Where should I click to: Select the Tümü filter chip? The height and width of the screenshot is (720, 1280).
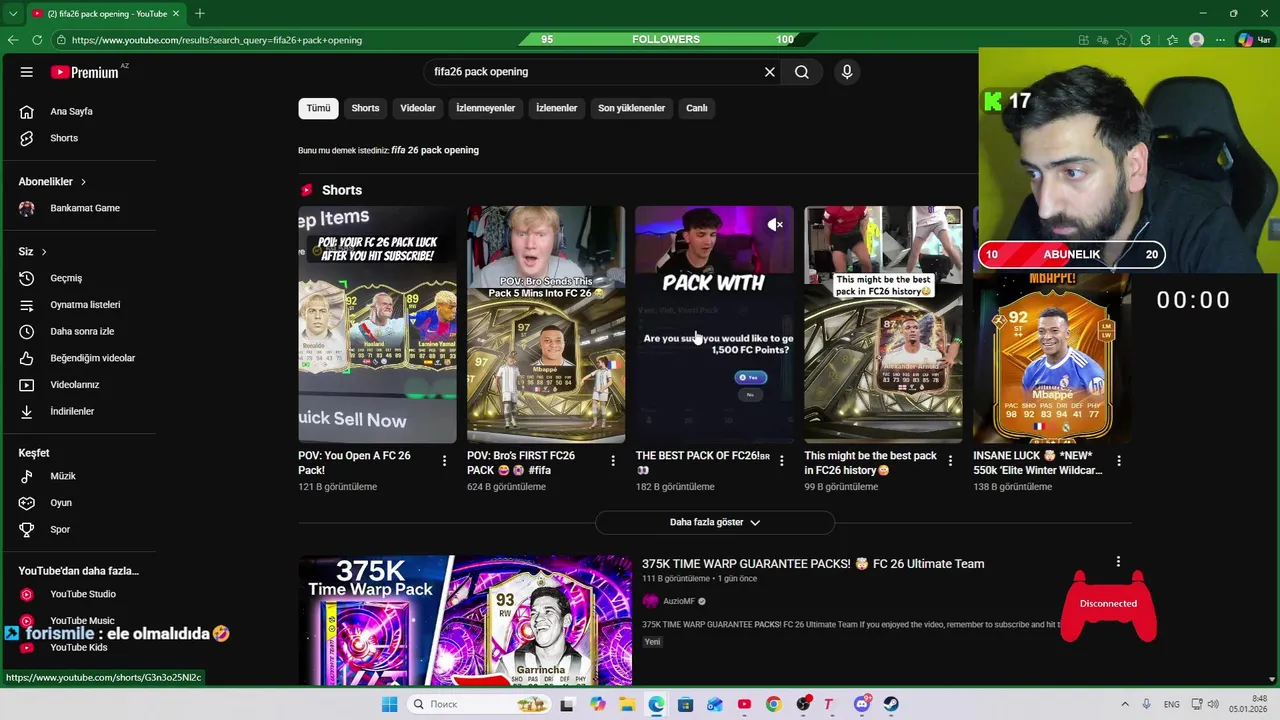[x=318, y=108]
